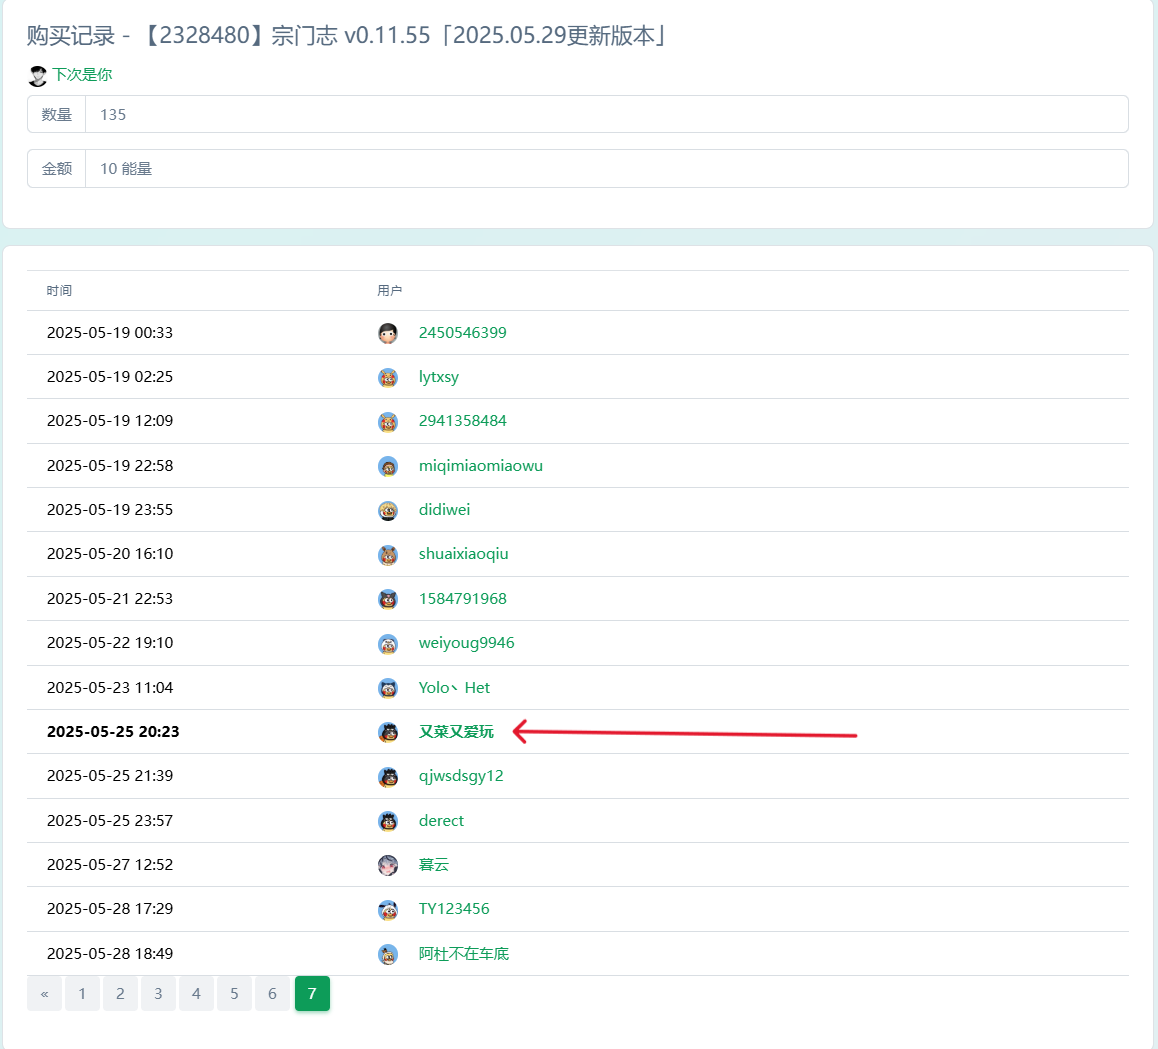Click avatar icon beside TY123456

[388, 909]
